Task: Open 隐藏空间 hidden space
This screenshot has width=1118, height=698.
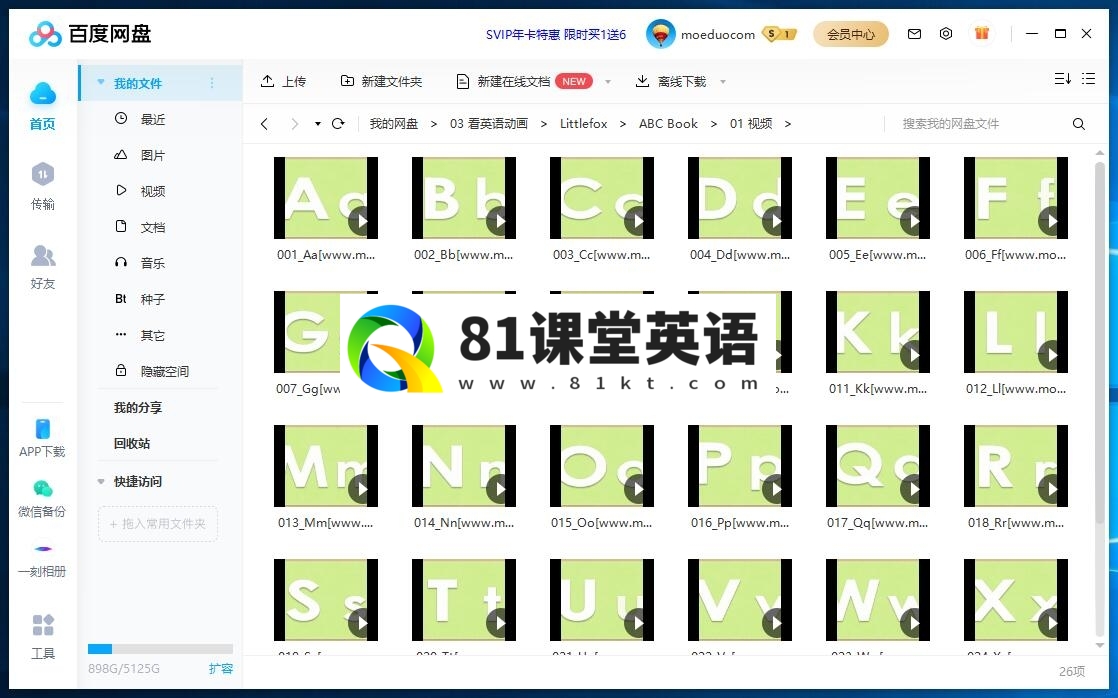Action: (x=152, y=371)
